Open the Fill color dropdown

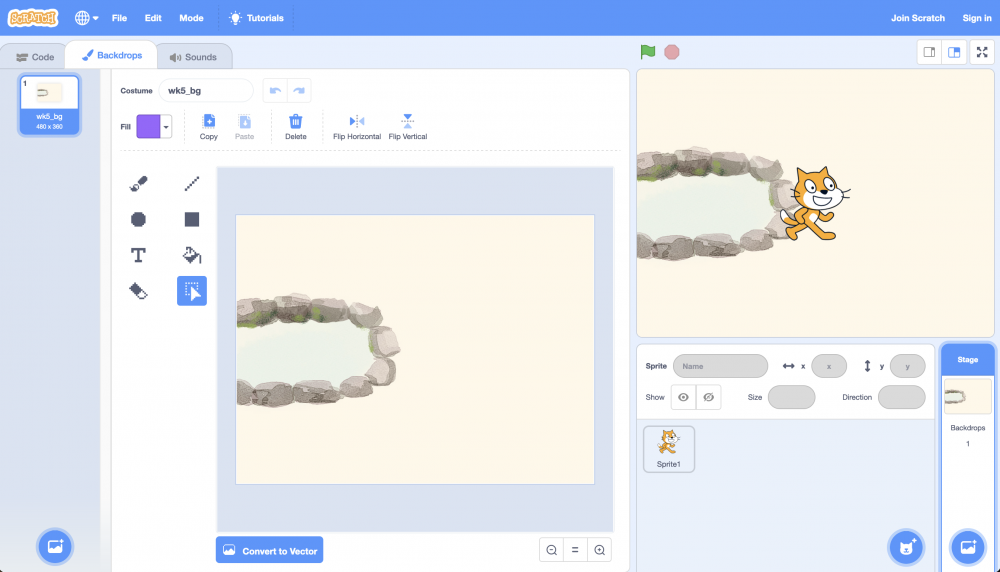[x=166, y=127]
